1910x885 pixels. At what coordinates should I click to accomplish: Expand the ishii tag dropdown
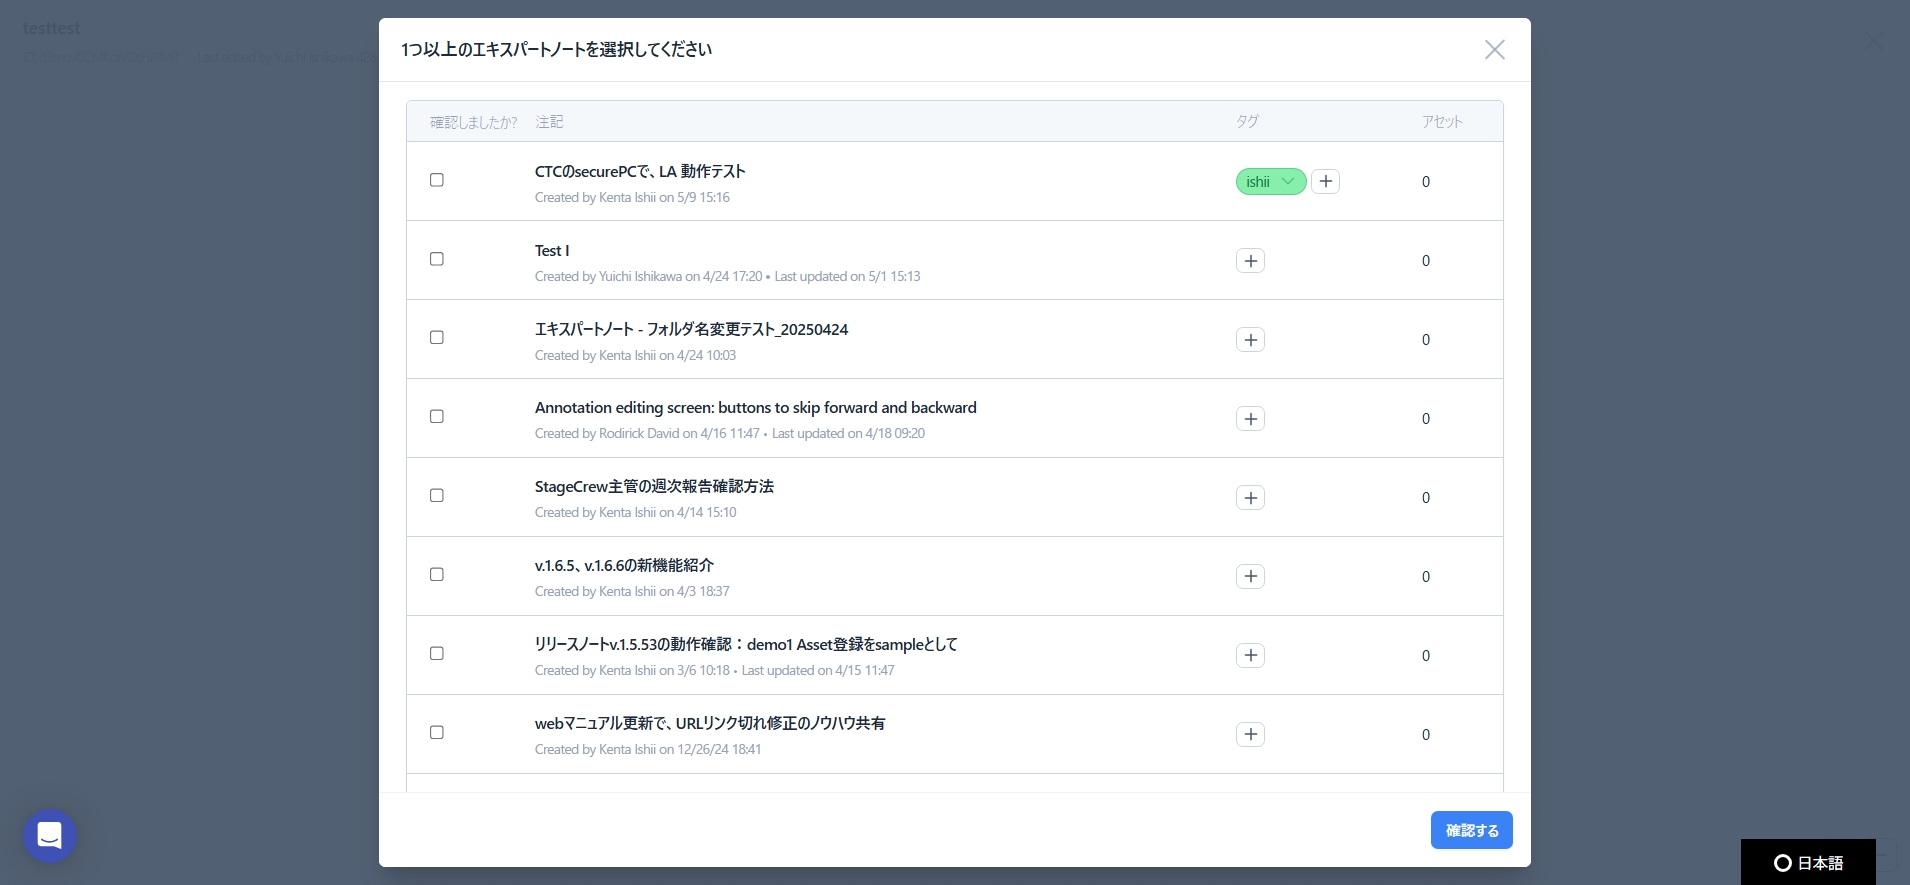pos(1288,182)
